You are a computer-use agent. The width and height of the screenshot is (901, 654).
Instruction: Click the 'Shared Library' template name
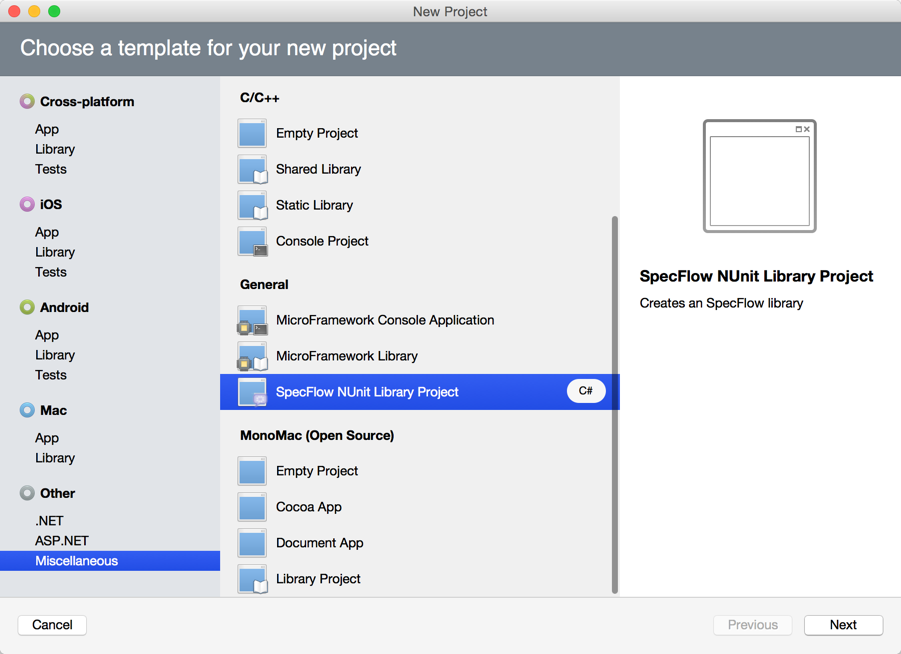(318, 170)
